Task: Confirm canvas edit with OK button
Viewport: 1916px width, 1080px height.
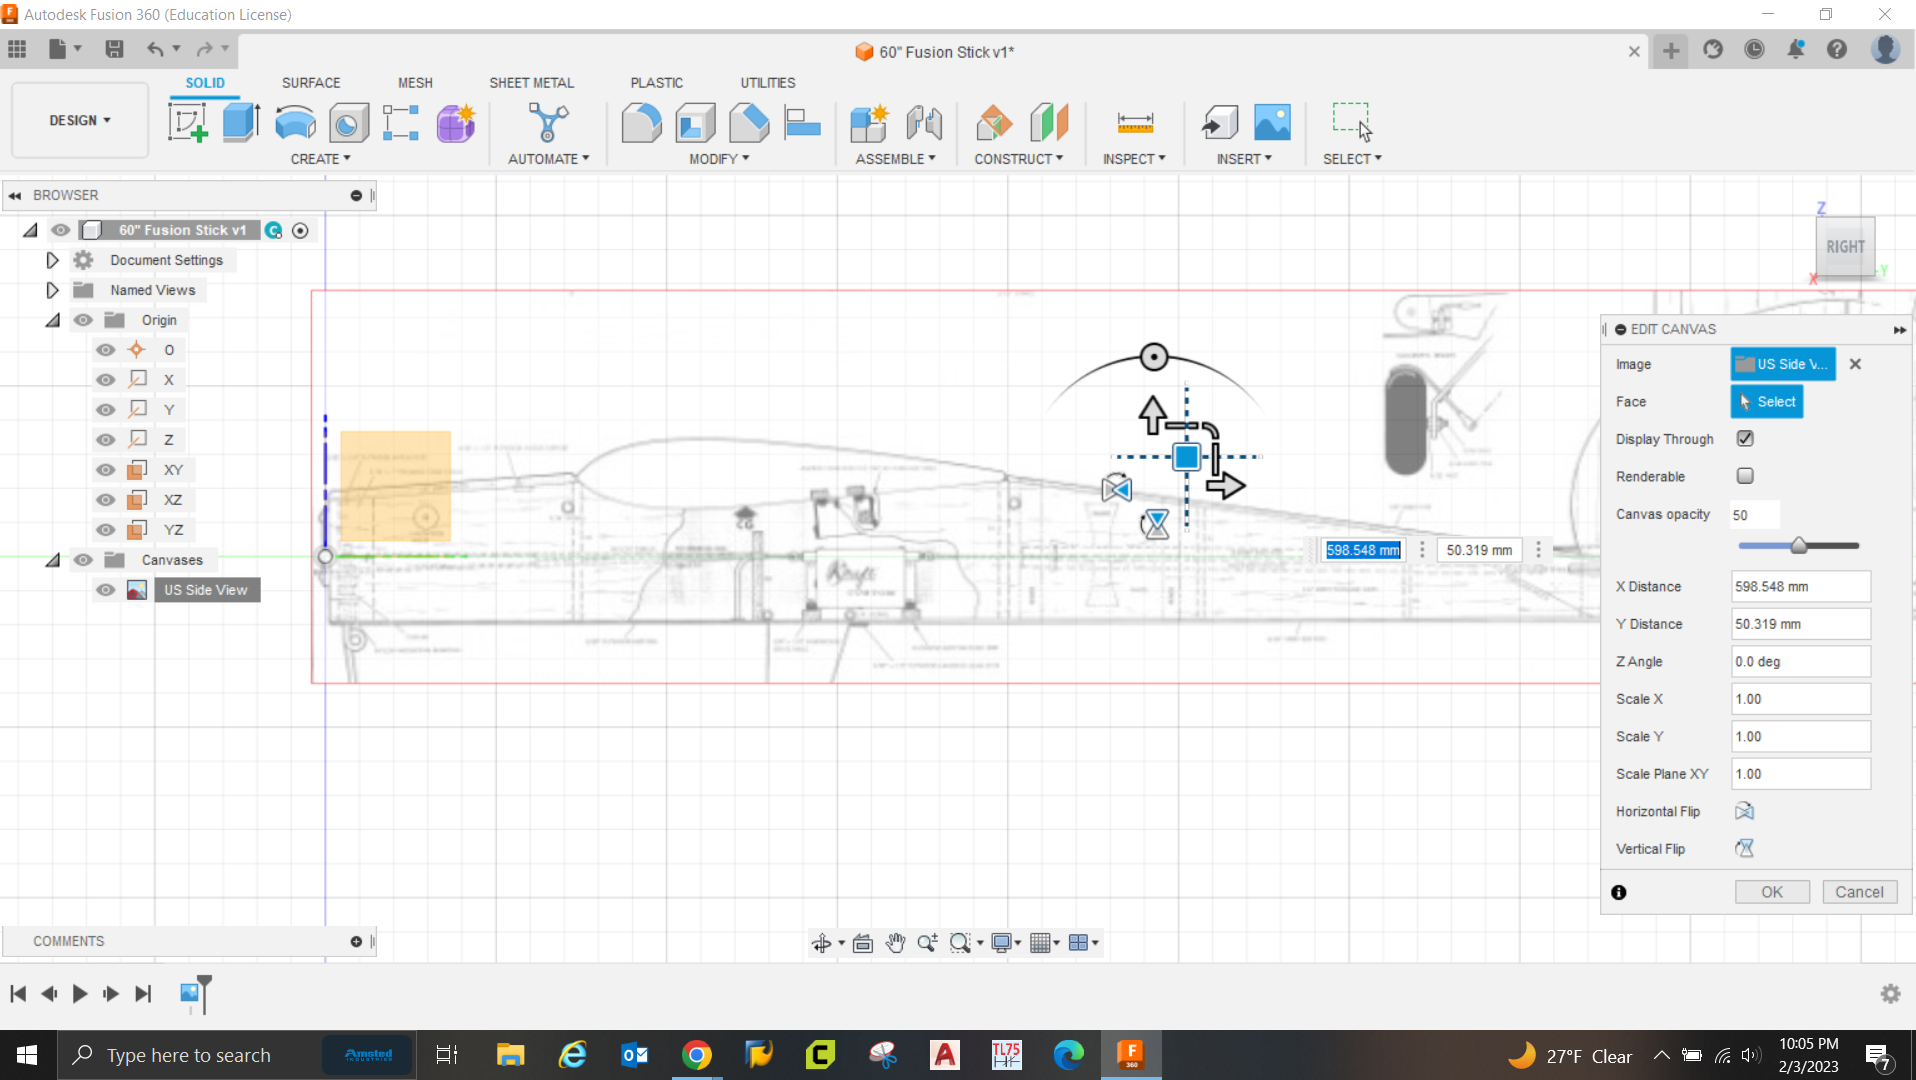Action: click(x=1771, y=892)
